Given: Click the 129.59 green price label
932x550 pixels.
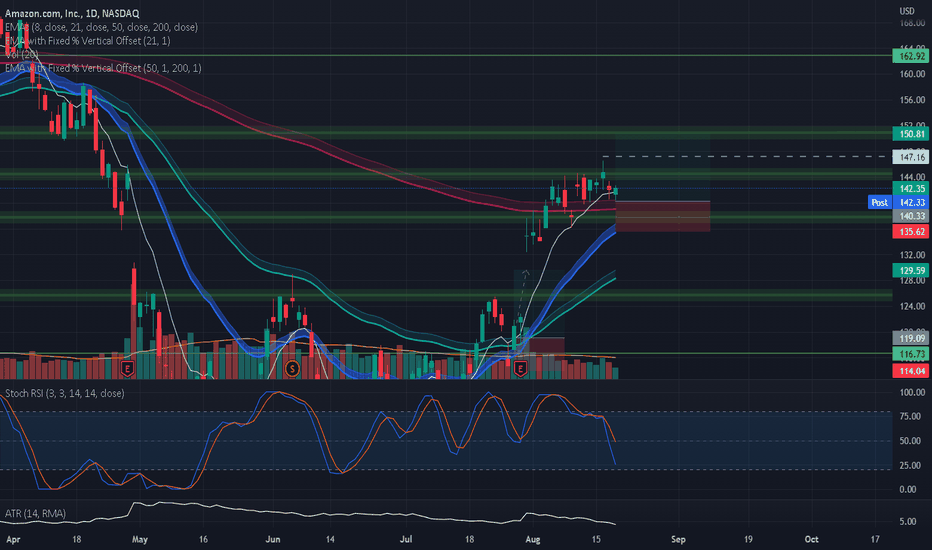Looking at the screenshot, I should pyautogui.click(x=912, y=271).
